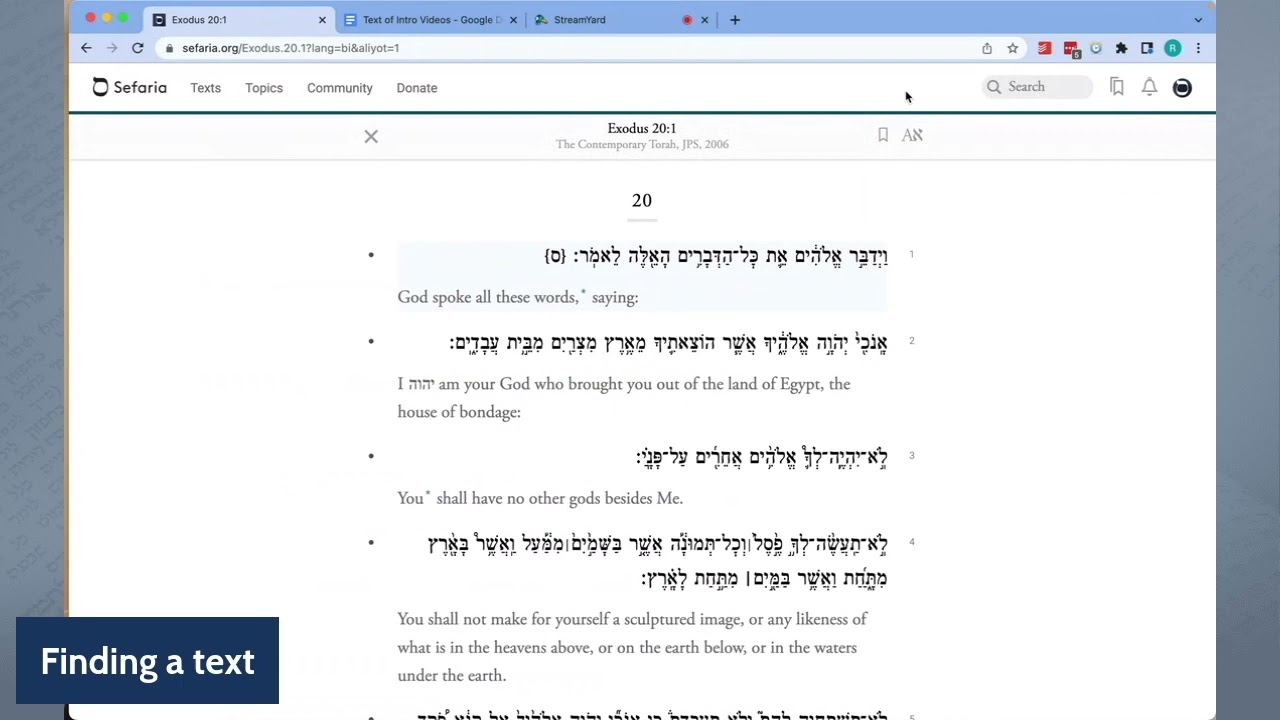Open saved texts bookmark icon in header
1280x720 pixels.
click(1117, 87)
